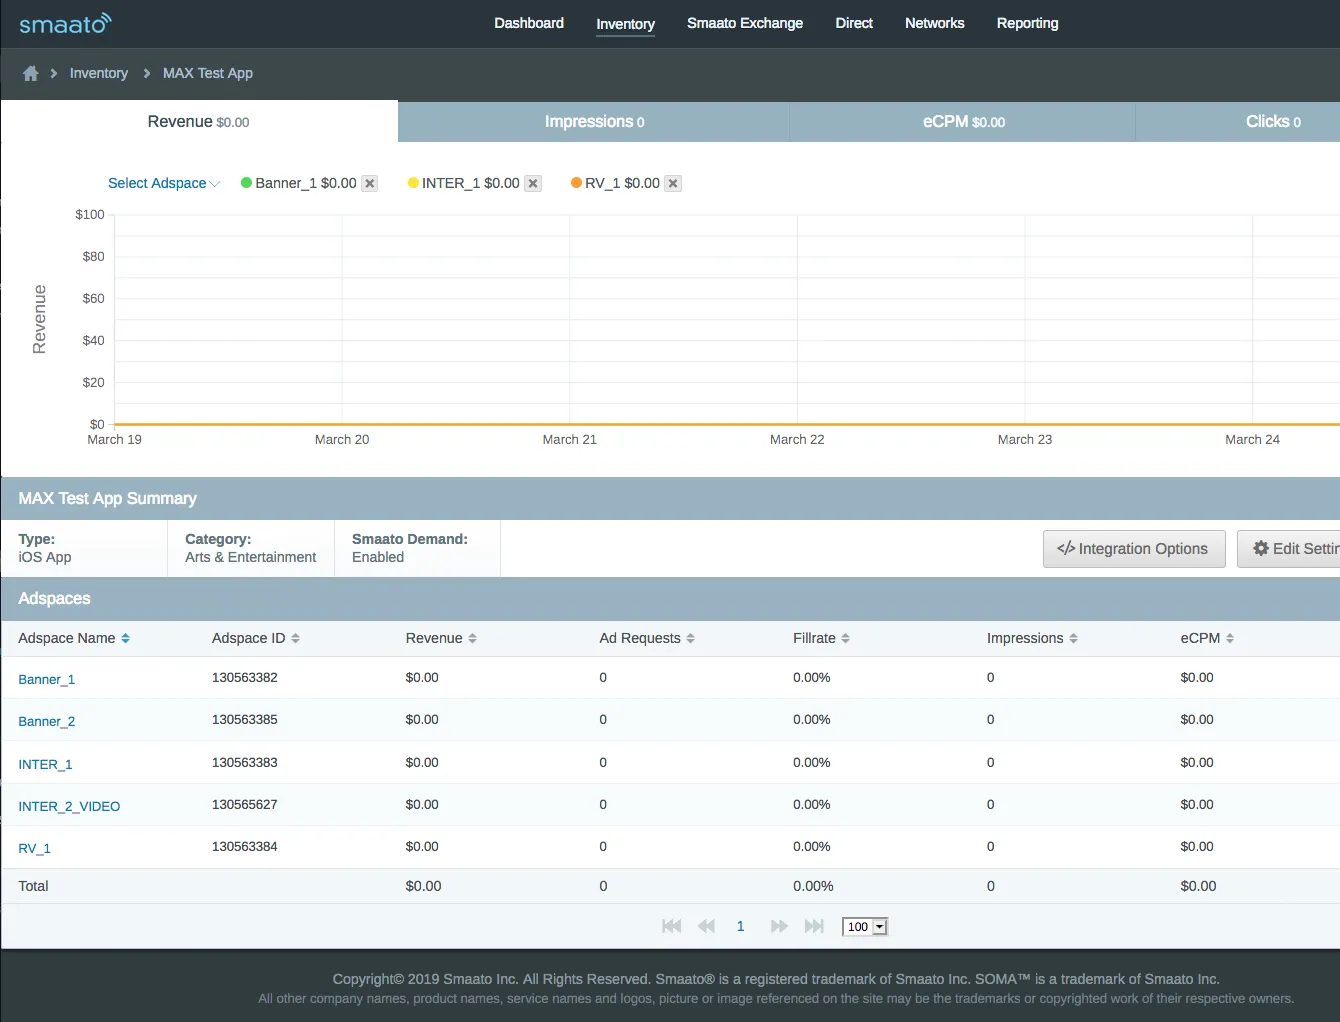Toggle sorting on the Revenue column

pyautogui.click(x=470, y=638)
